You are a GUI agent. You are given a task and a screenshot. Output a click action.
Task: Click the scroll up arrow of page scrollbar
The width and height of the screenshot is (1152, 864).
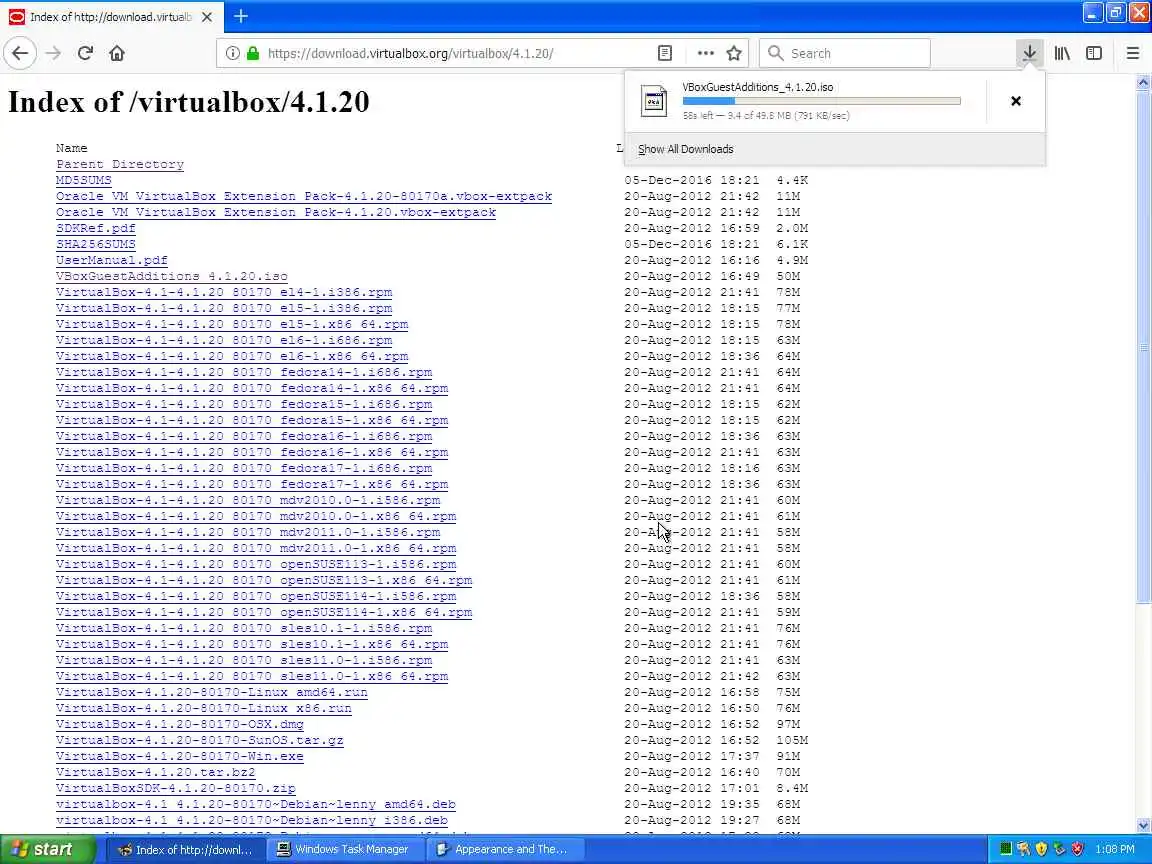1143,82
